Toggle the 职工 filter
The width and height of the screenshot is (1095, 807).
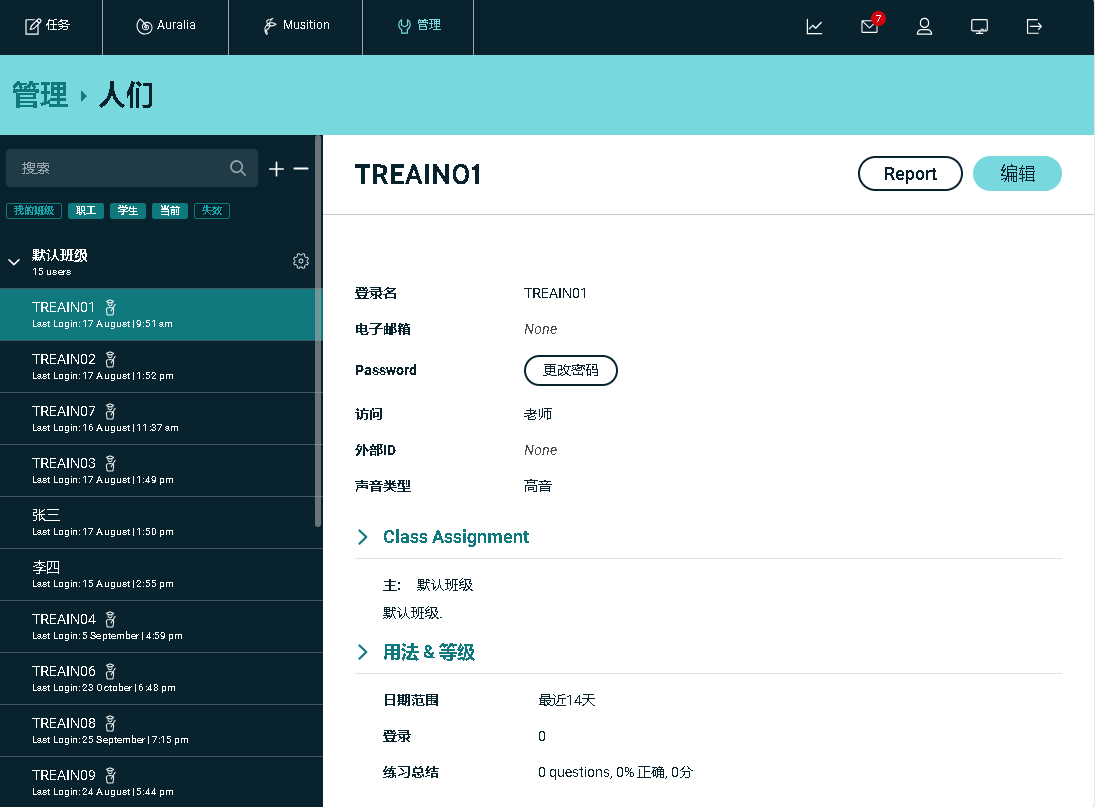(86, 211)
